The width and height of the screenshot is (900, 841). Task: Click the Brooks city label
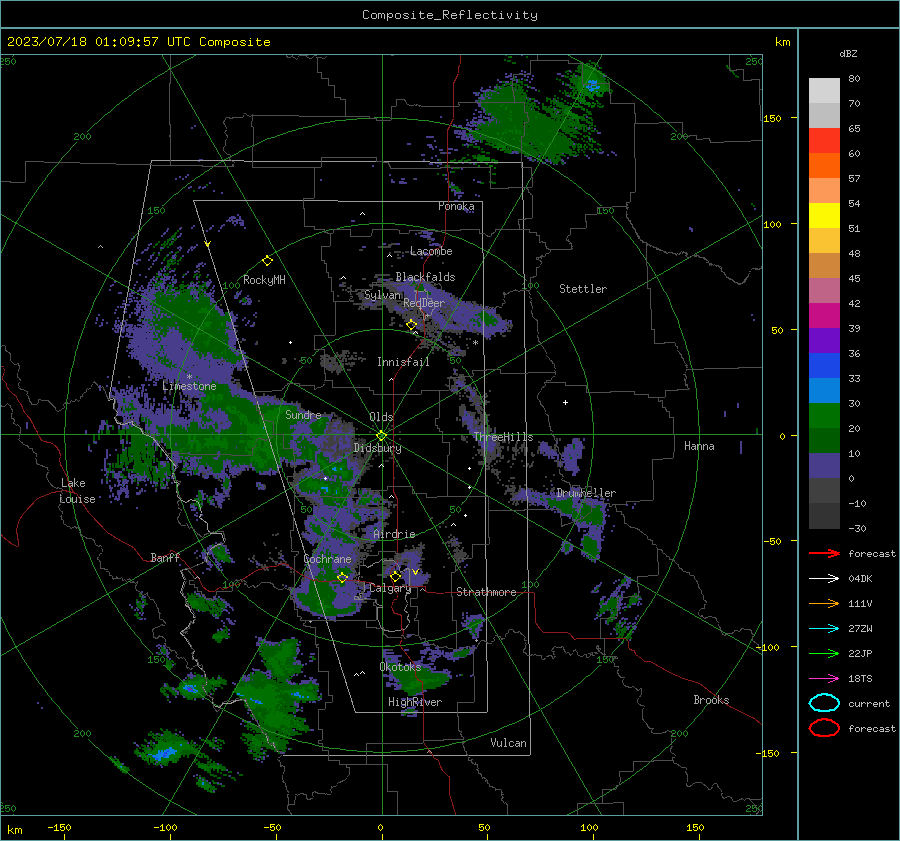click(711, 700)
